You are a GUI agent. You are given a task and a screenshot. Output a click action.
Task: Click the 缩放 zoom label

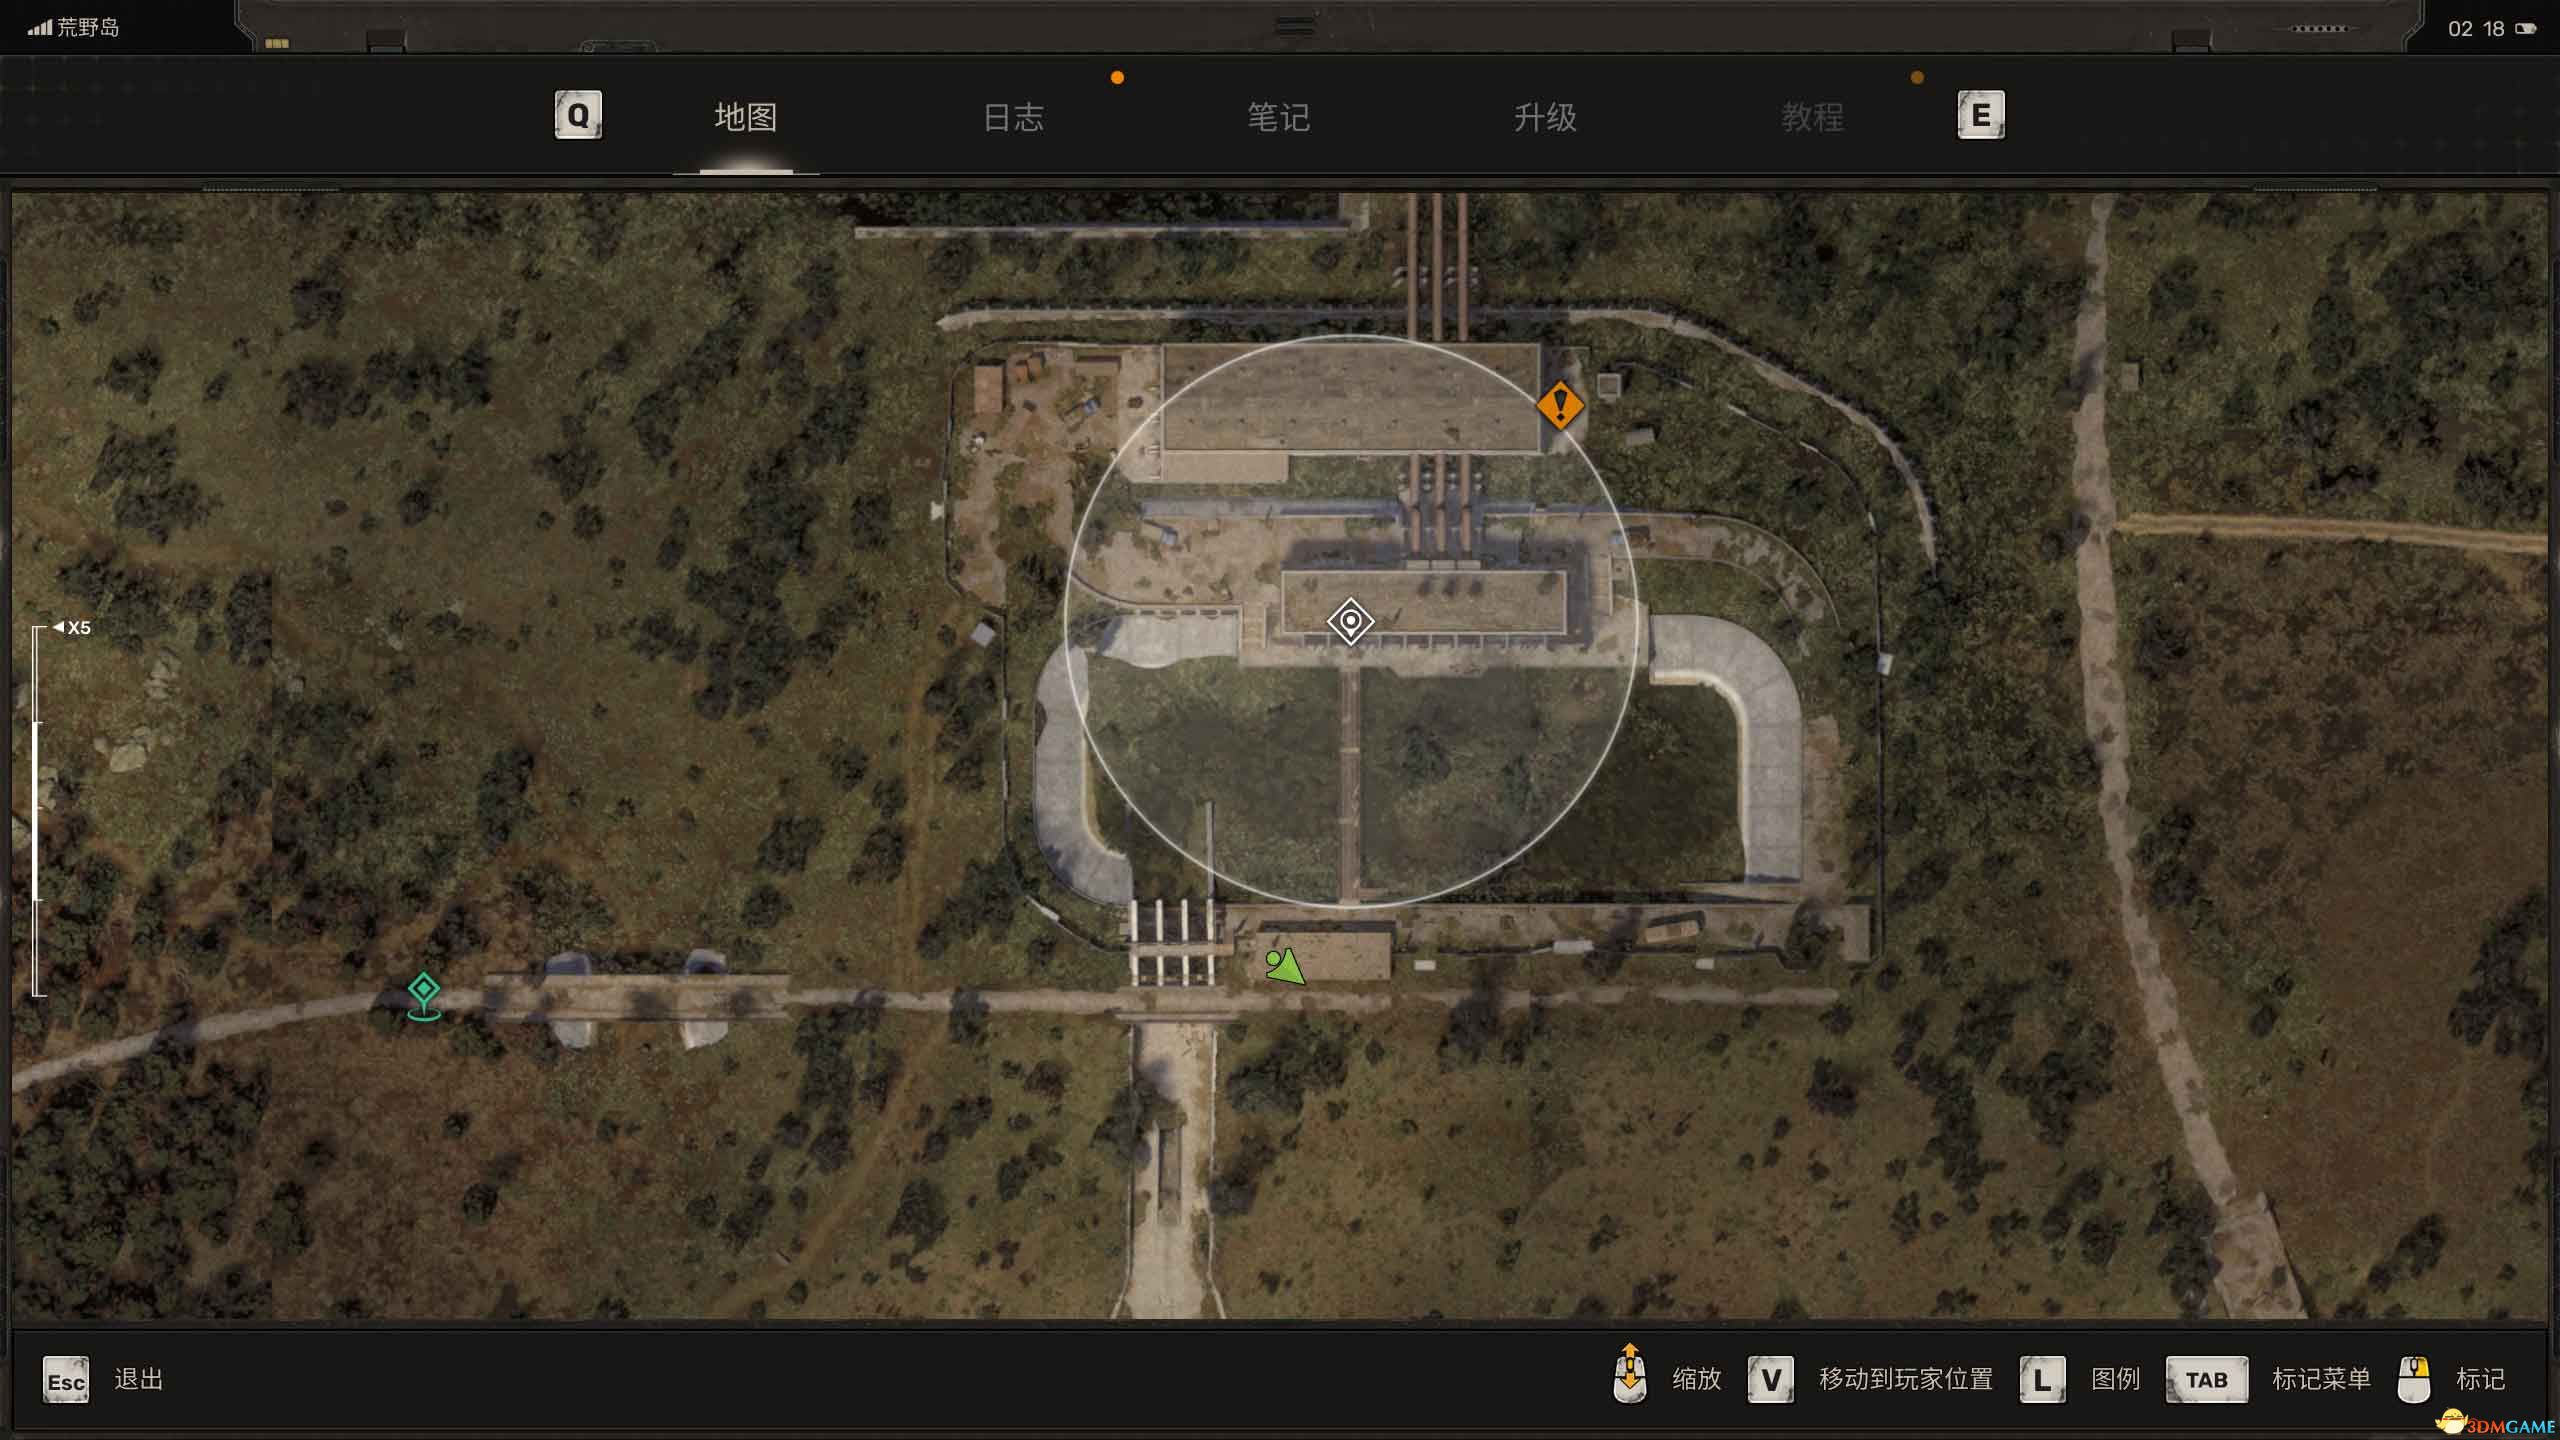click(1697, 1379)
